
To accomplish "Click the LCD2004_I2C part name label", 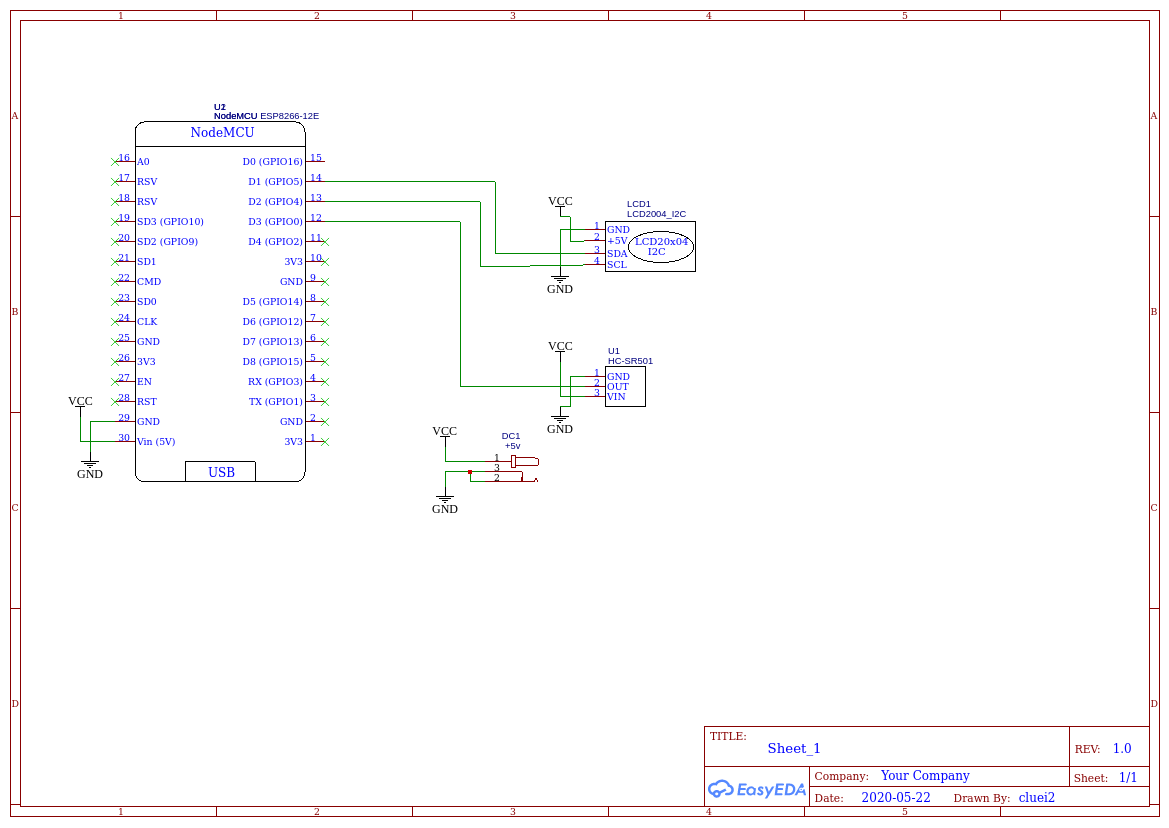I will point(656,214).
